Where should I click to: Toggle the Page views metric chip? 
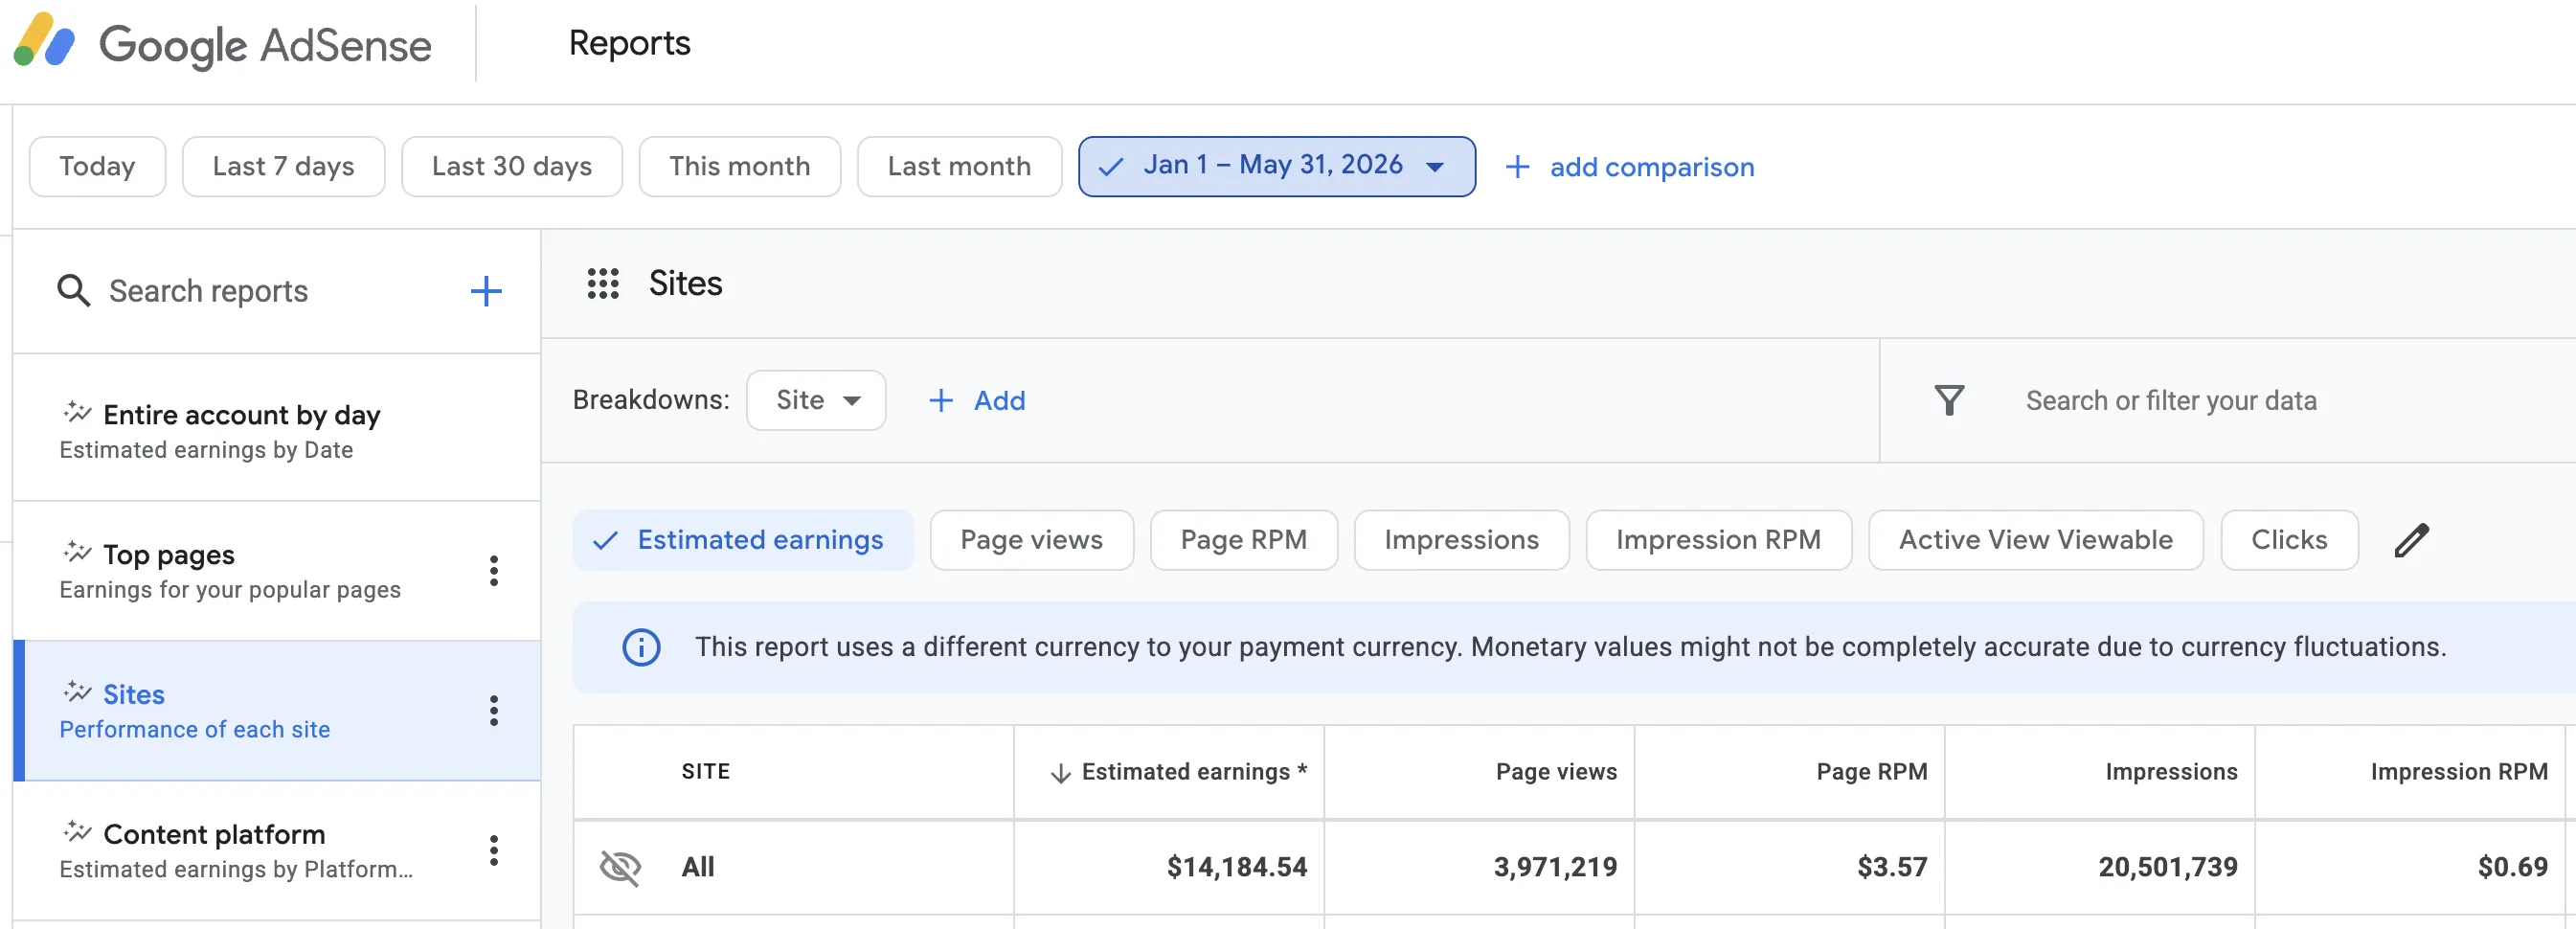(1031, 540)
